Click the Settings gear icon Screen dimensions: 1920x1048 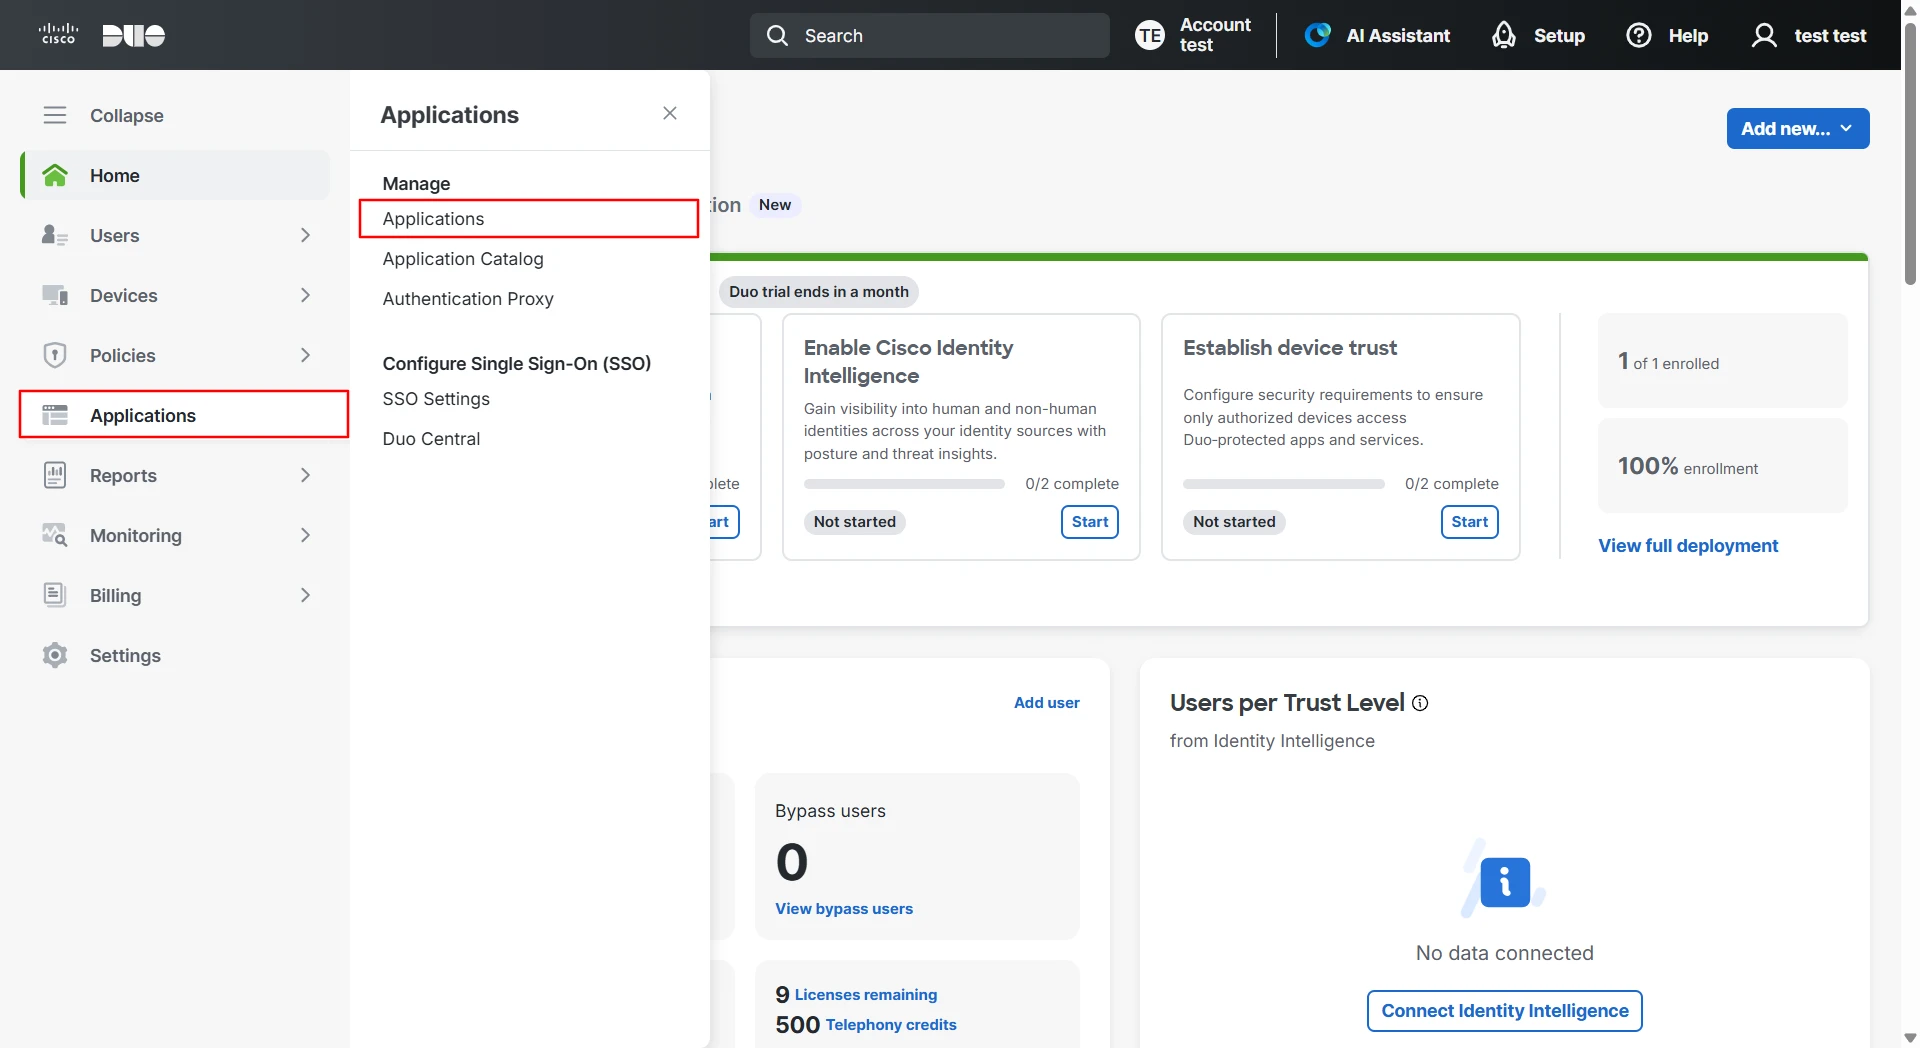tap(55, 655)
